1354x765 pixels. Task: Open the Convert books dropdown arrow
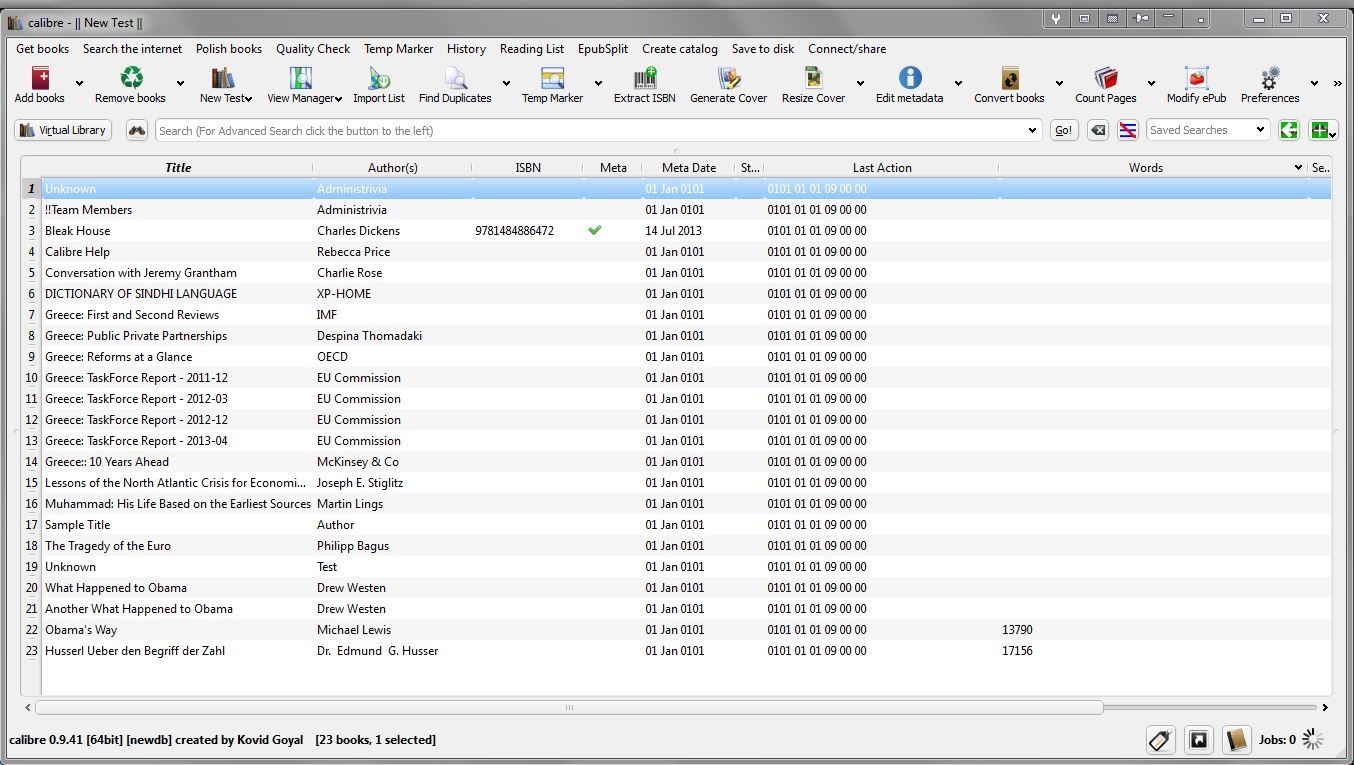pos(1059,84)
